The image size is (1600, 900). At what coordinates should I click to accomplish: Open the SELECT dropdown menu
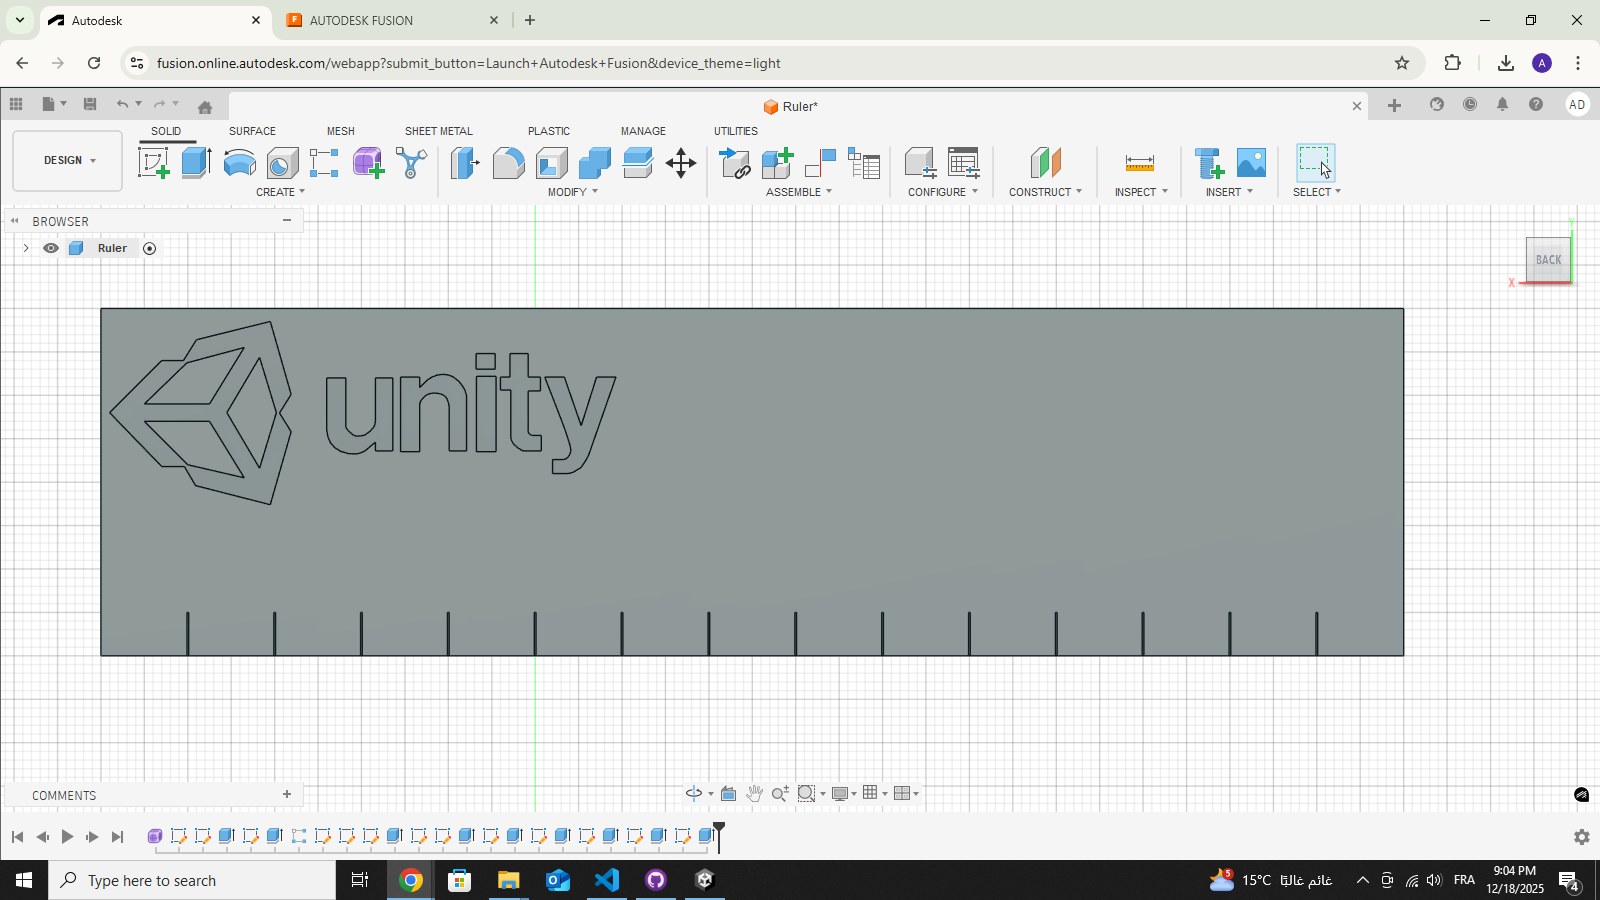click(1317, 192)
